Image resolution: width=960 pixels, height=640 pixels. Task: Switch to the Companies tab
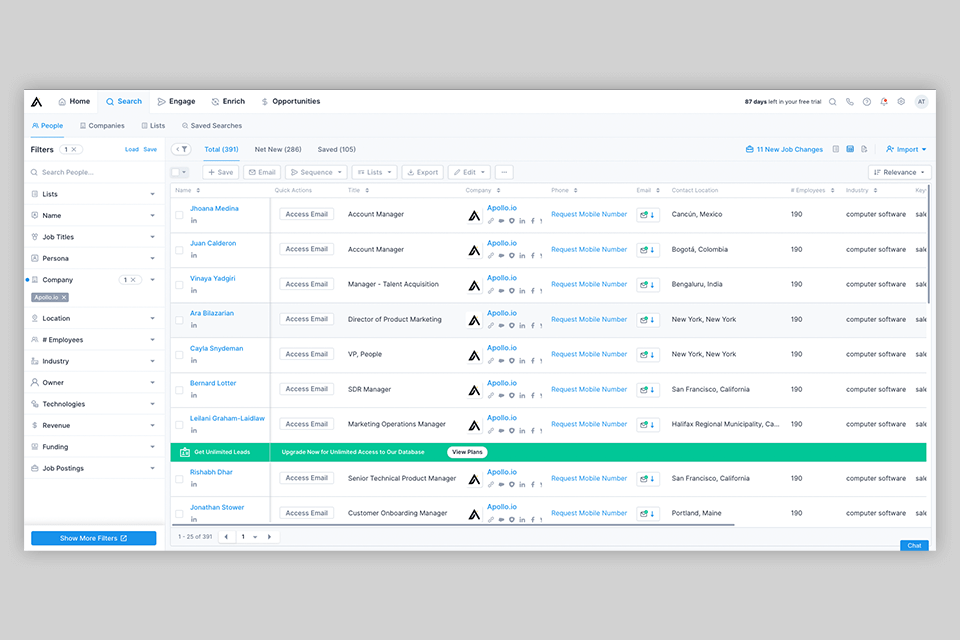(102, 126)
